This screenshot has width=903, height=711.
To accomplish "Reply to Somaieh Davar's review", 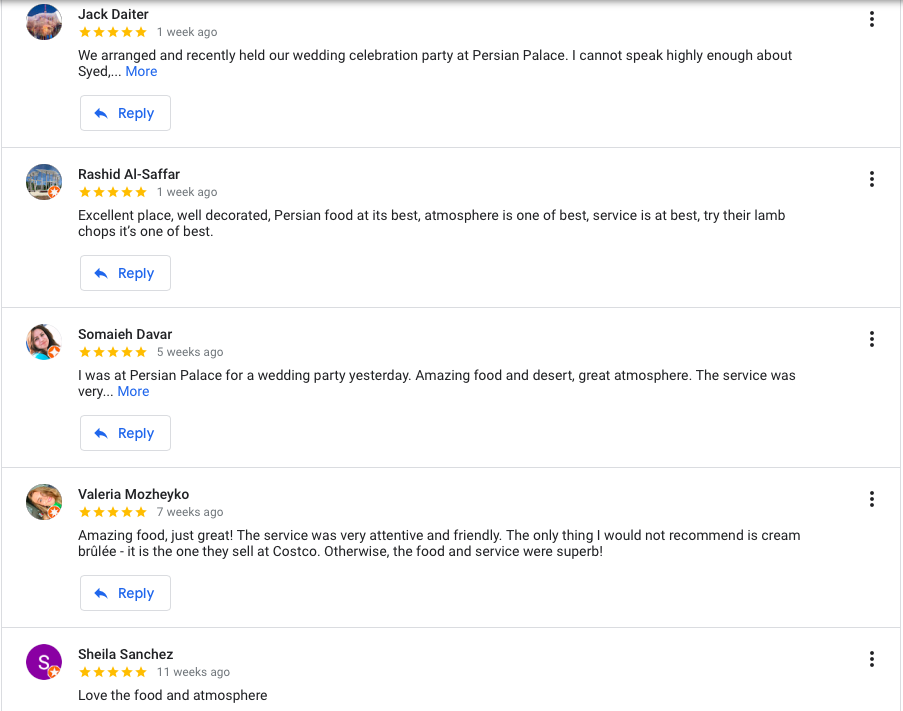I will coord(125,433).
